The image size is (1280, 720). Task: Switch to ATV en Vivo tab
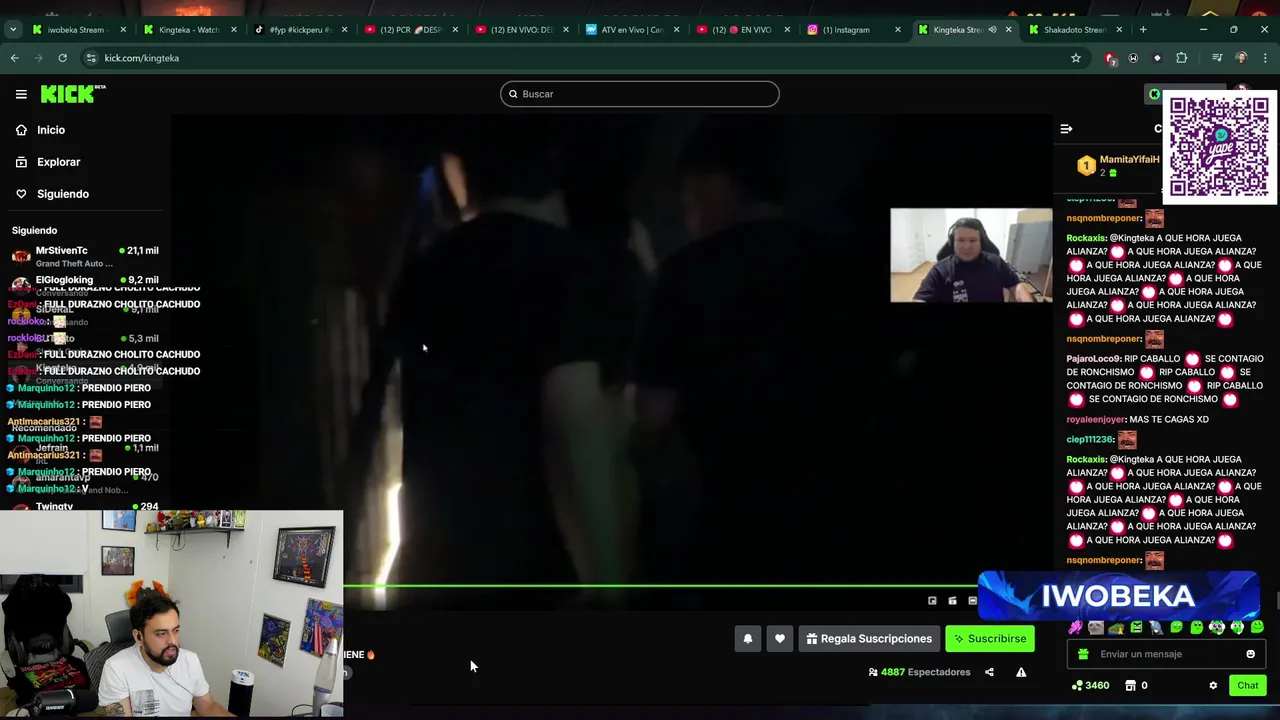tap(632, 30)
